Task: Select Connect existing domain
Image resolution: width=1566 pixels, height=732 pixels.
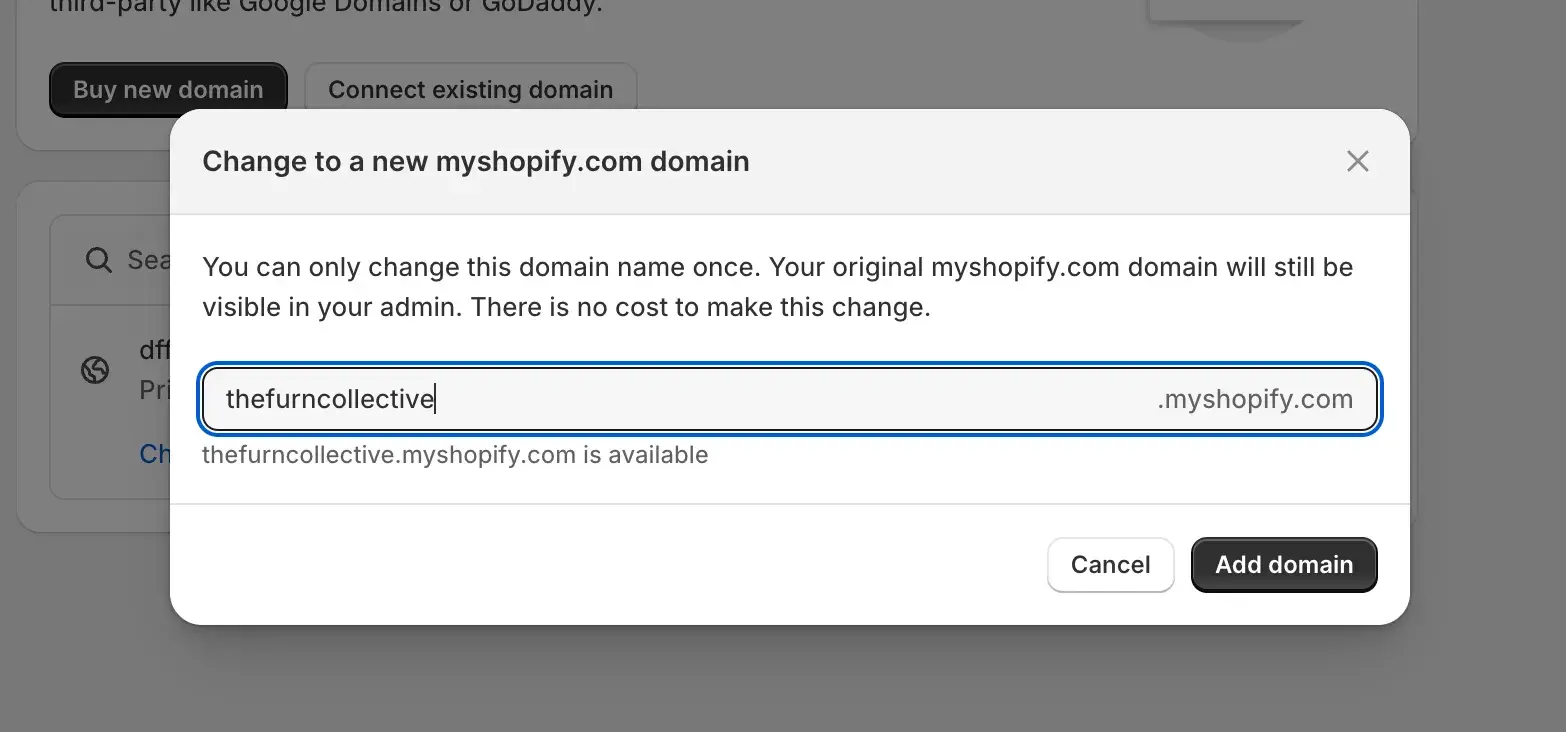Action: point(470,90)
